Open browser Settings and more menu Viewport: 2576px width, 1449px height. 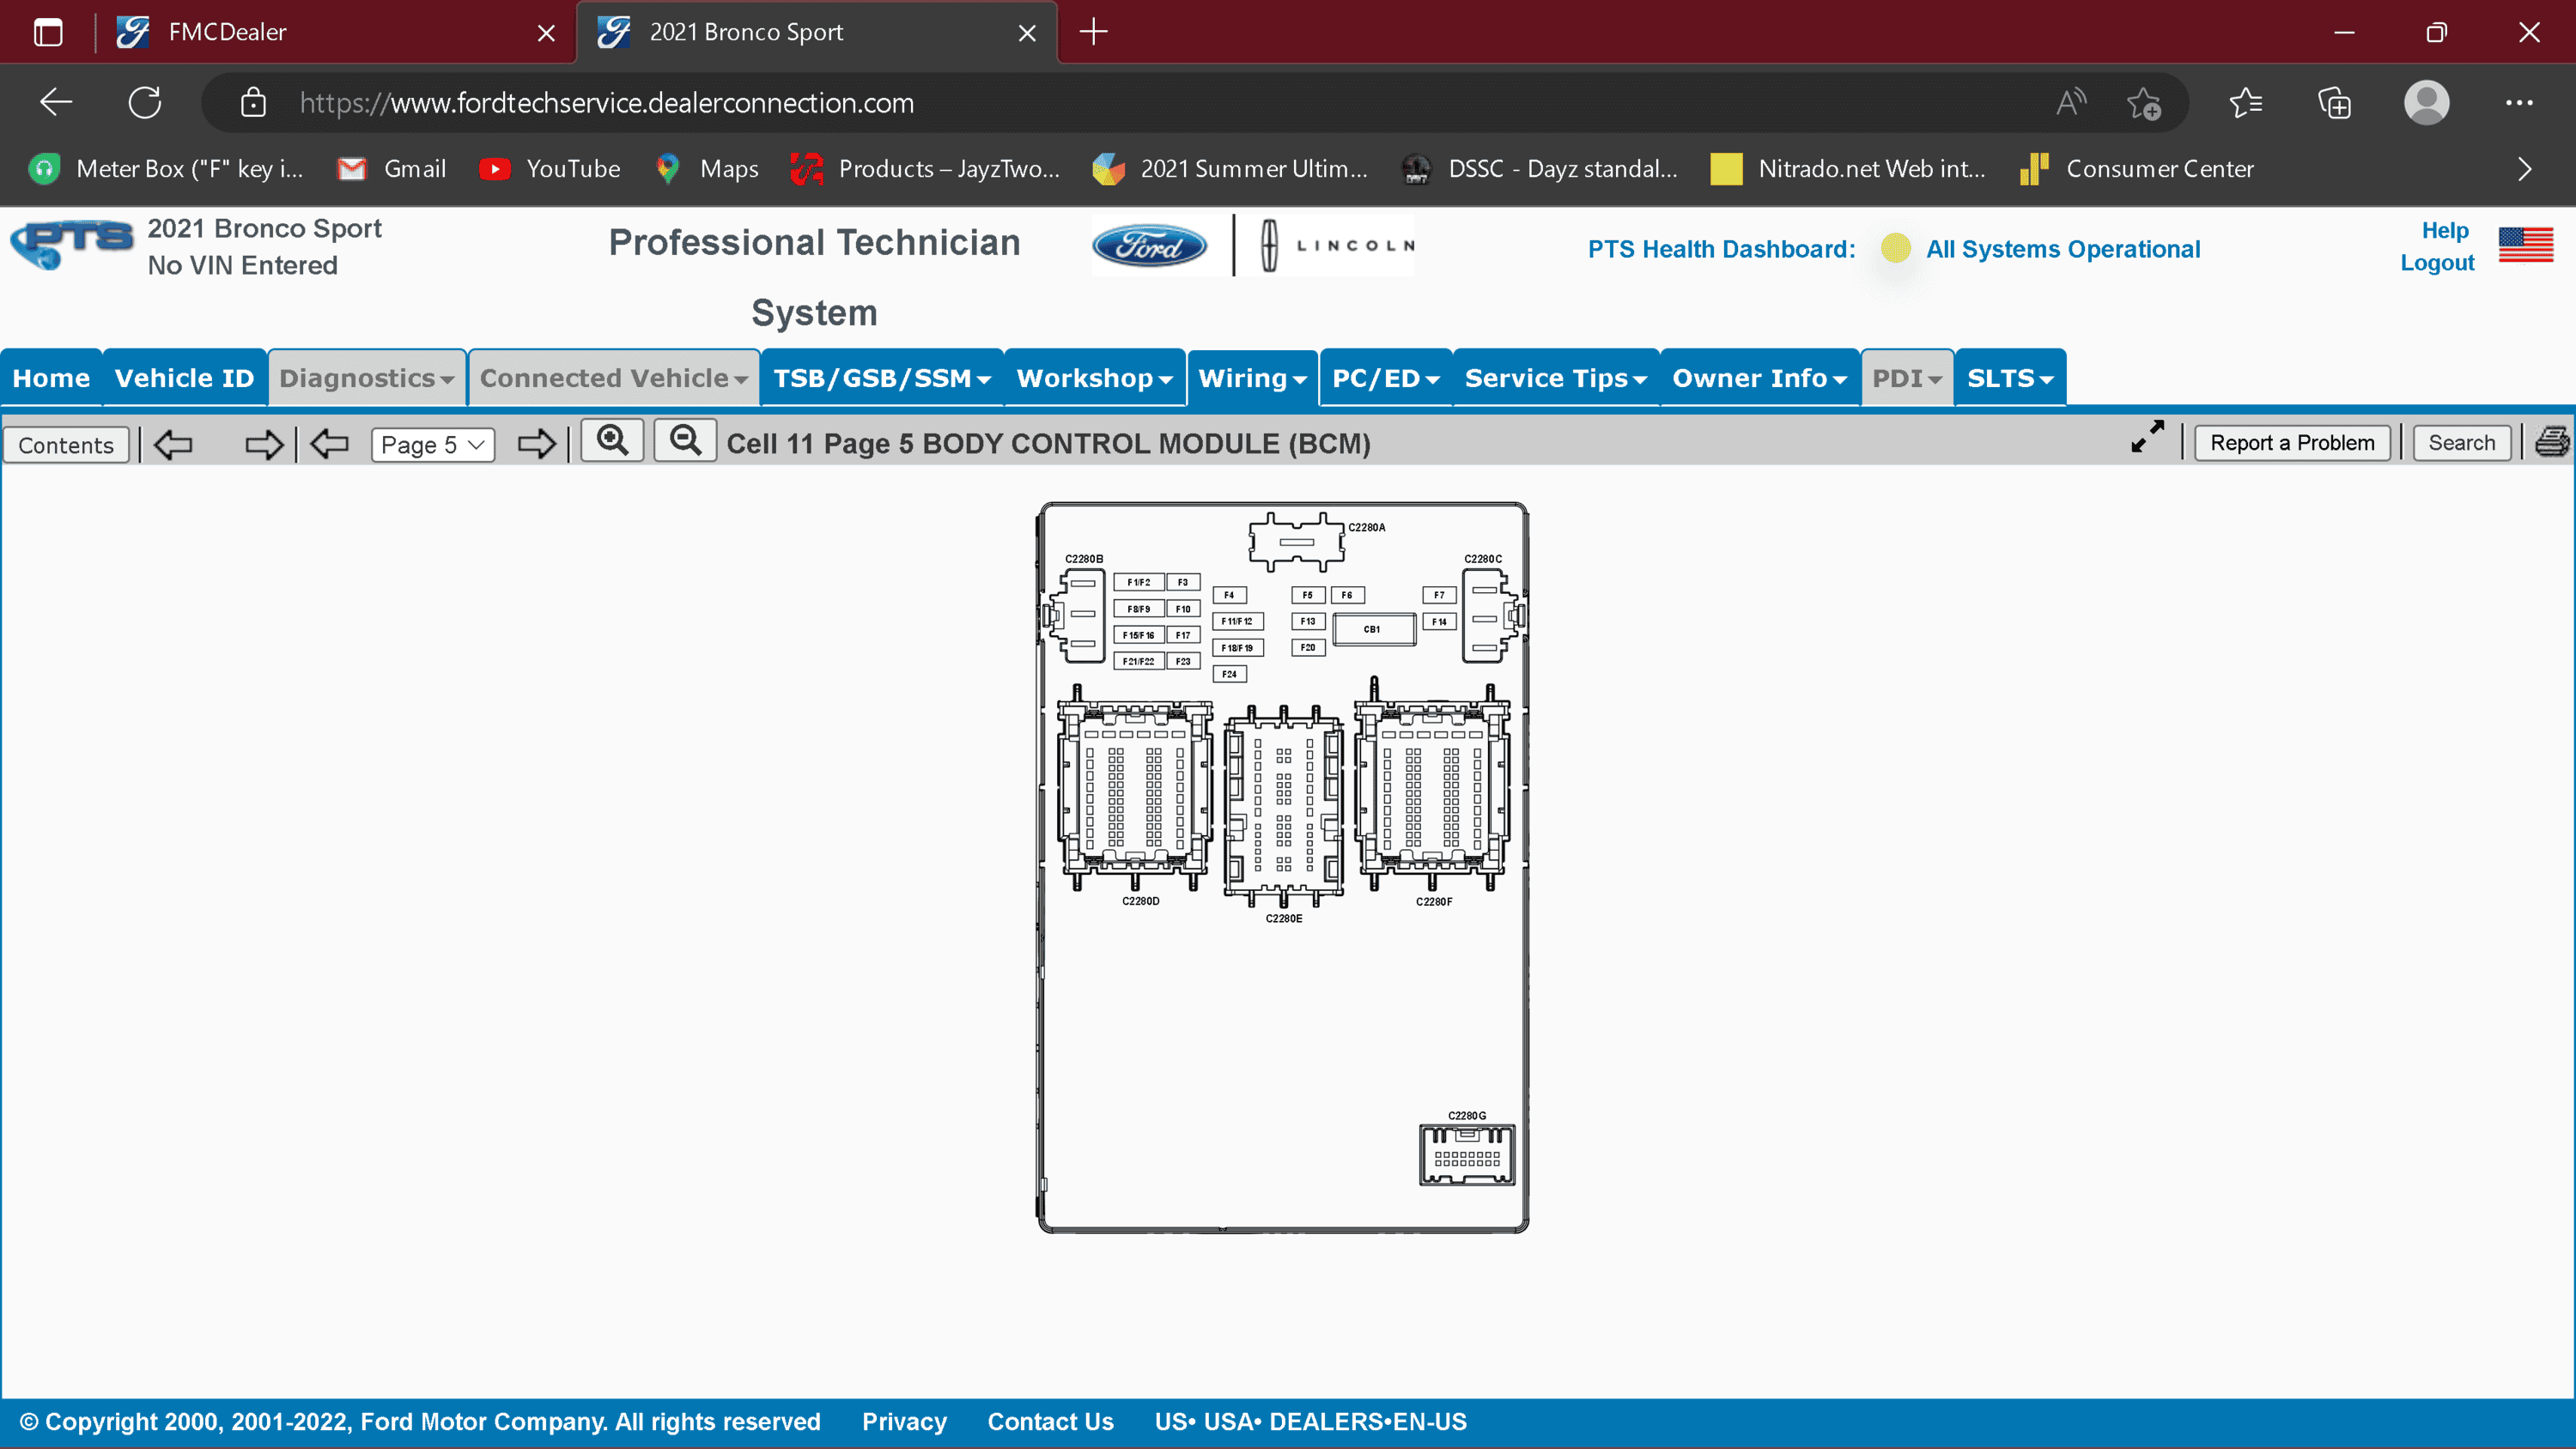point(2519,102)
